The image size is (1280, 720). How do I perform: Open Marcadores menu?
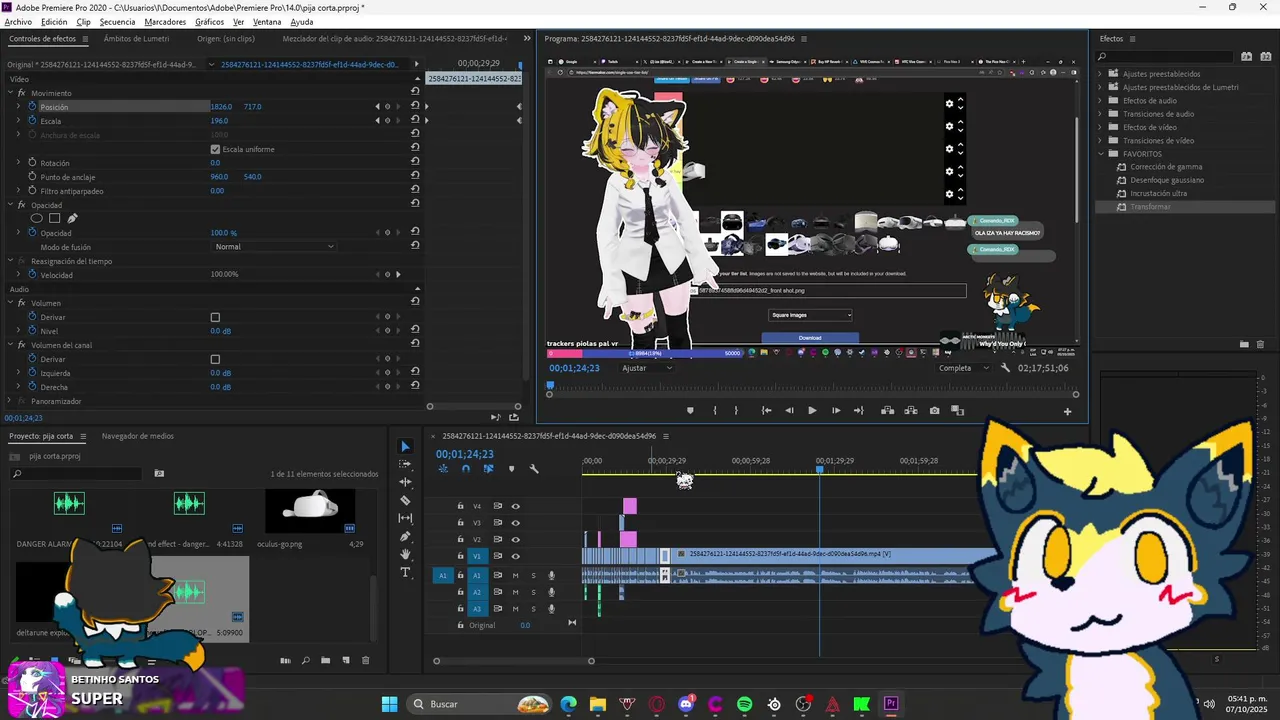(x=165, y=21)
